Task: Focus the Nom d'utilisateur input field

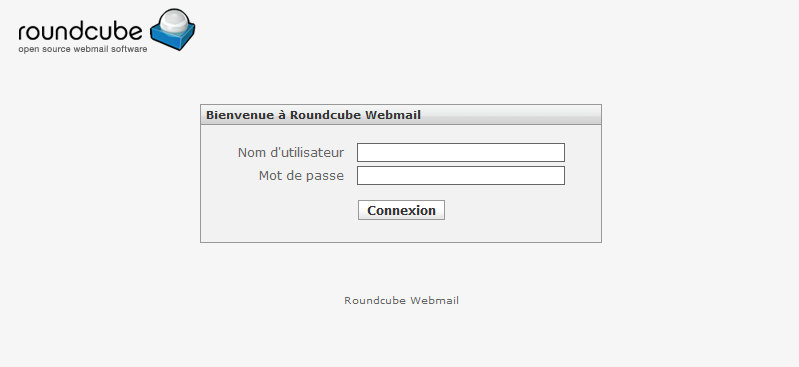Action: click(x=461, y=152)
